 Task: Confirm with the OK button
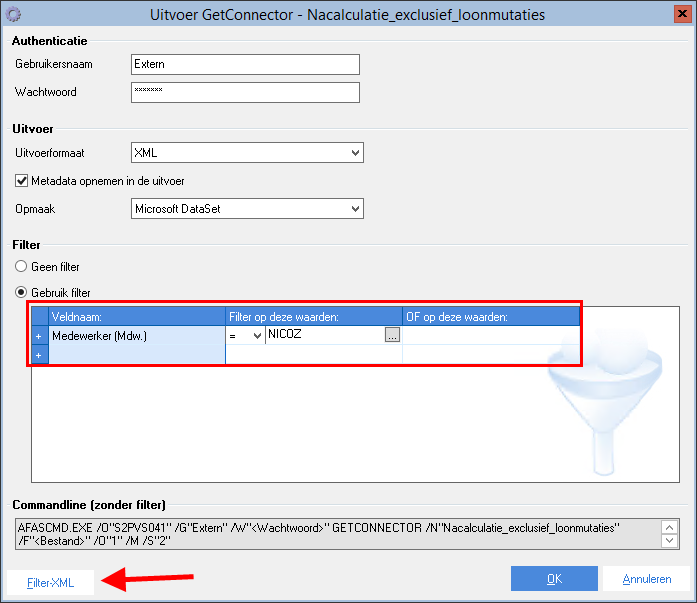click(554, 579)
